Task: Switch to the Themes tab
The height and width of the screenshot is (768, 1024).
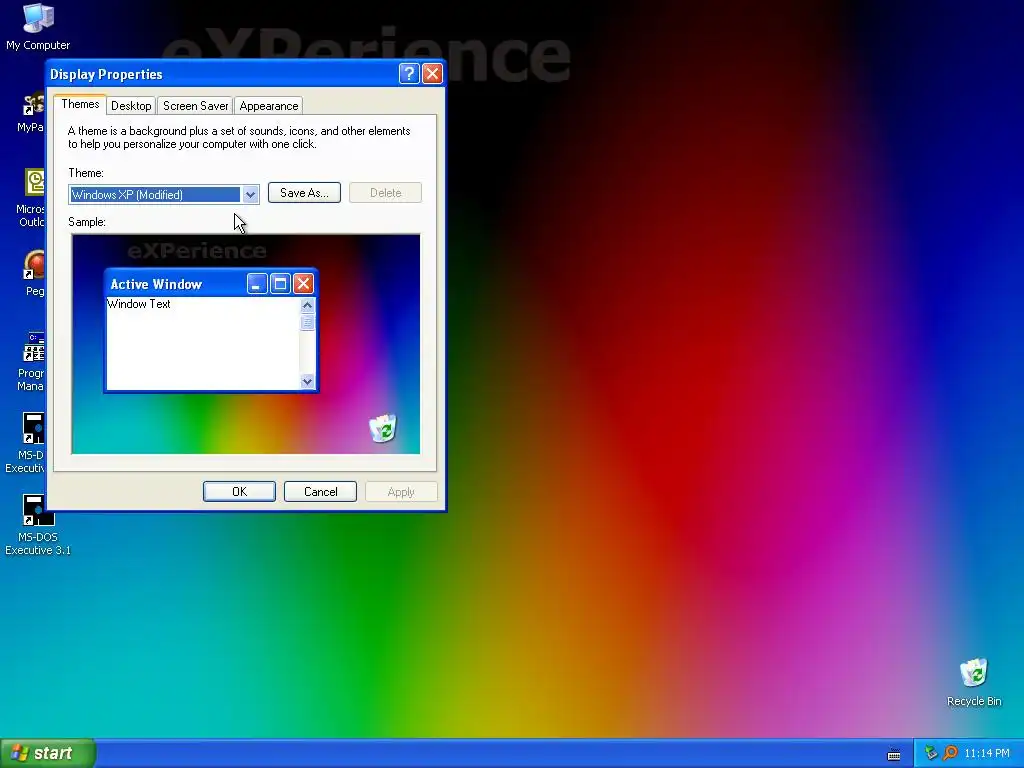Action: coord(80,104)
